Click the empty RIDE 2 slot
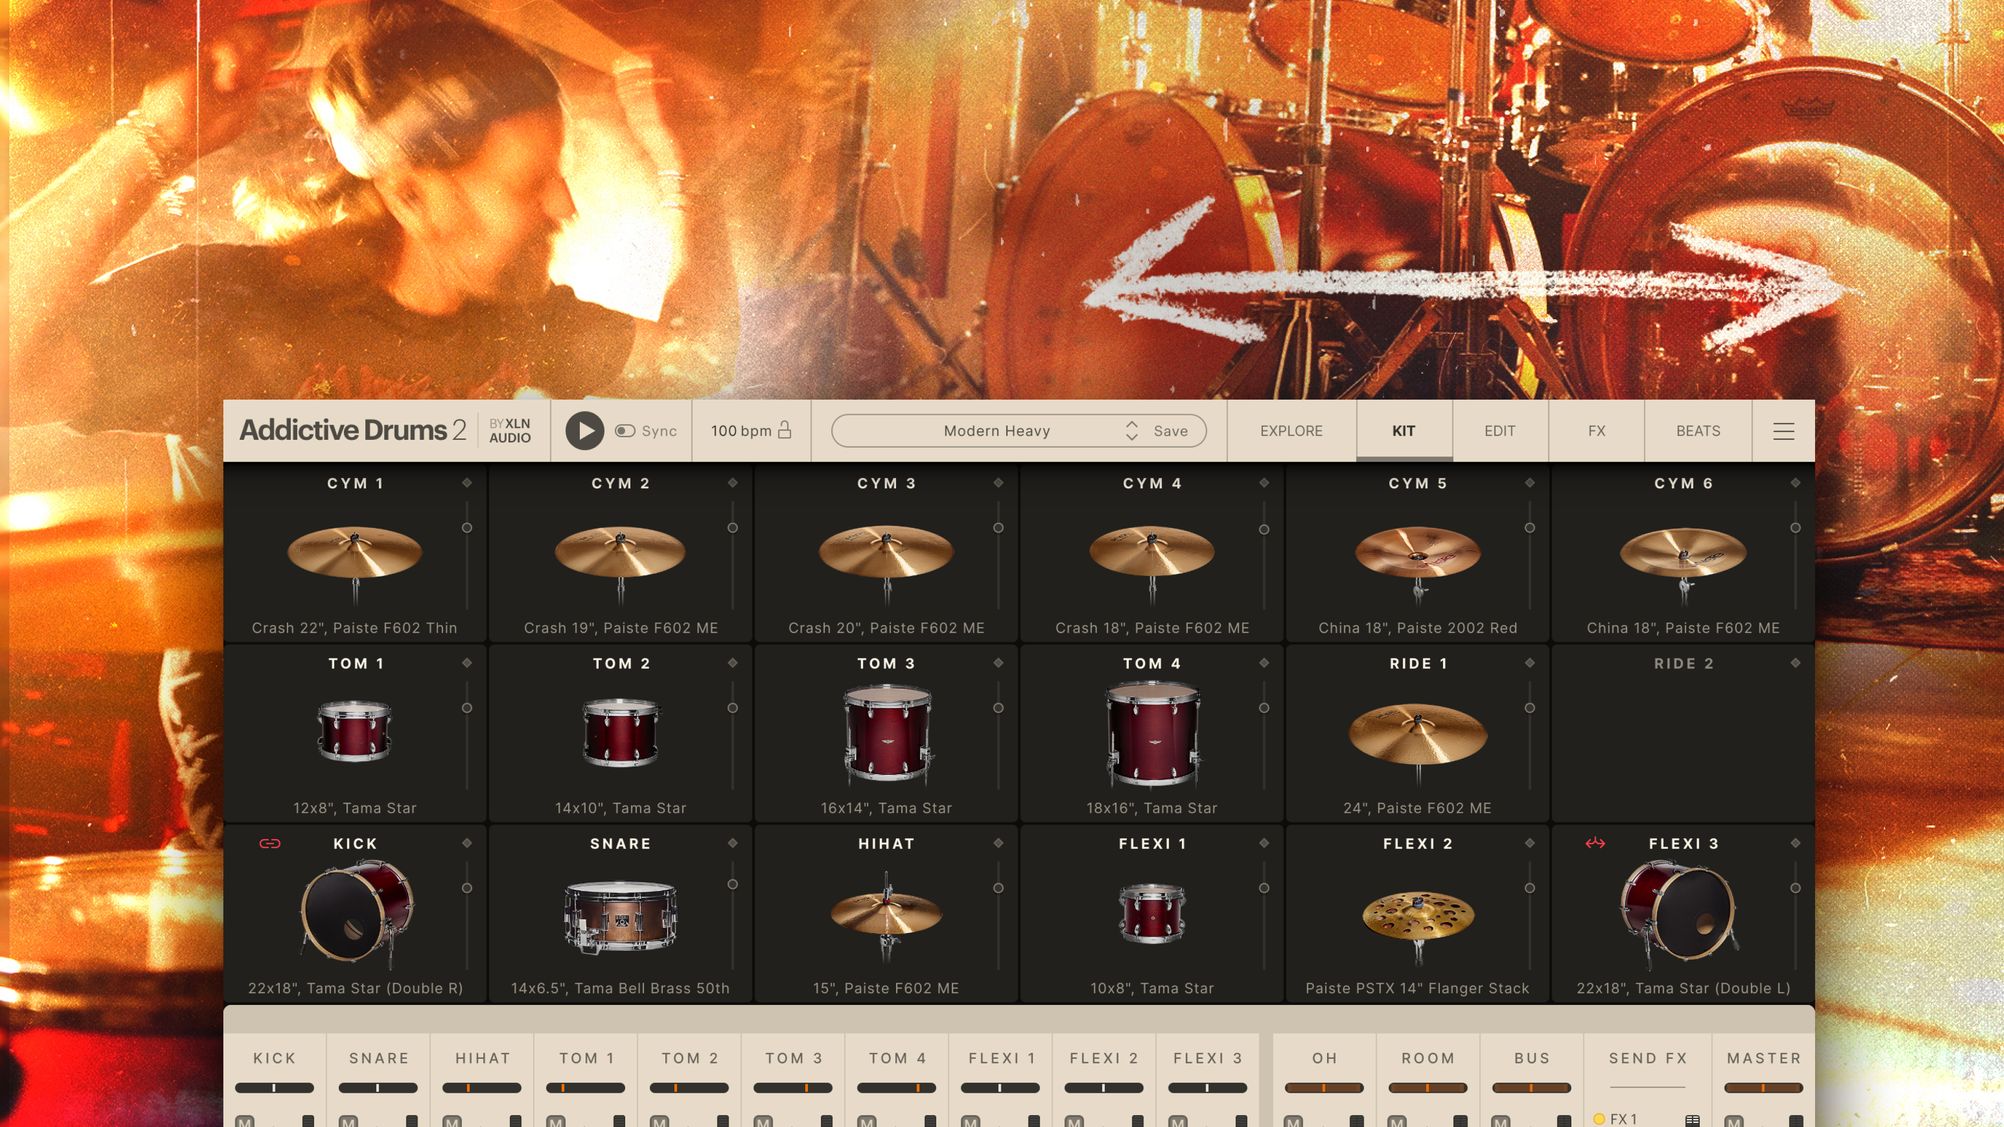The width and height of the screenshot is (2004, 1127). pyautogui.click(x=1682, y=735)
